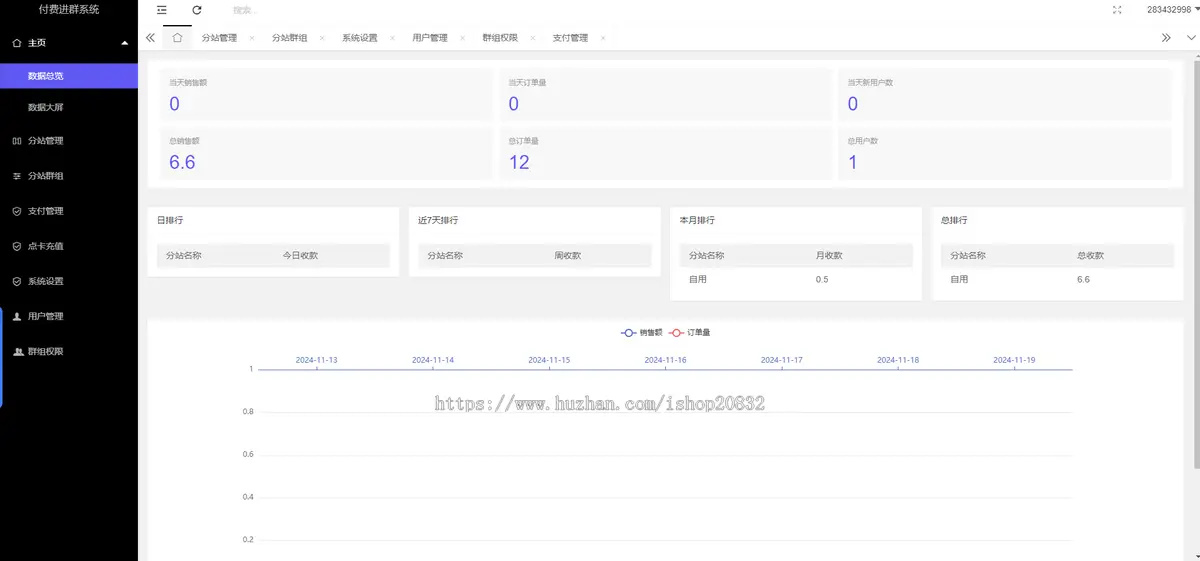1200x561 pixels.
Task: Open the tab options chevron on the right
Action: (1191, 38)
